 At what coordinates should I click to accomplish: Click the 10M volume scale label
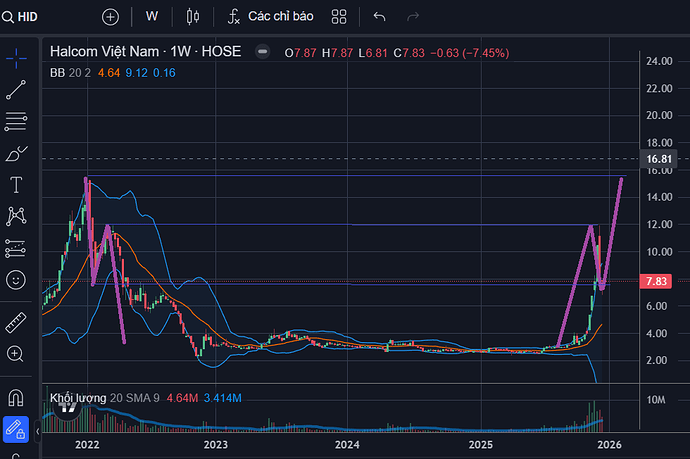pos(656,400)
